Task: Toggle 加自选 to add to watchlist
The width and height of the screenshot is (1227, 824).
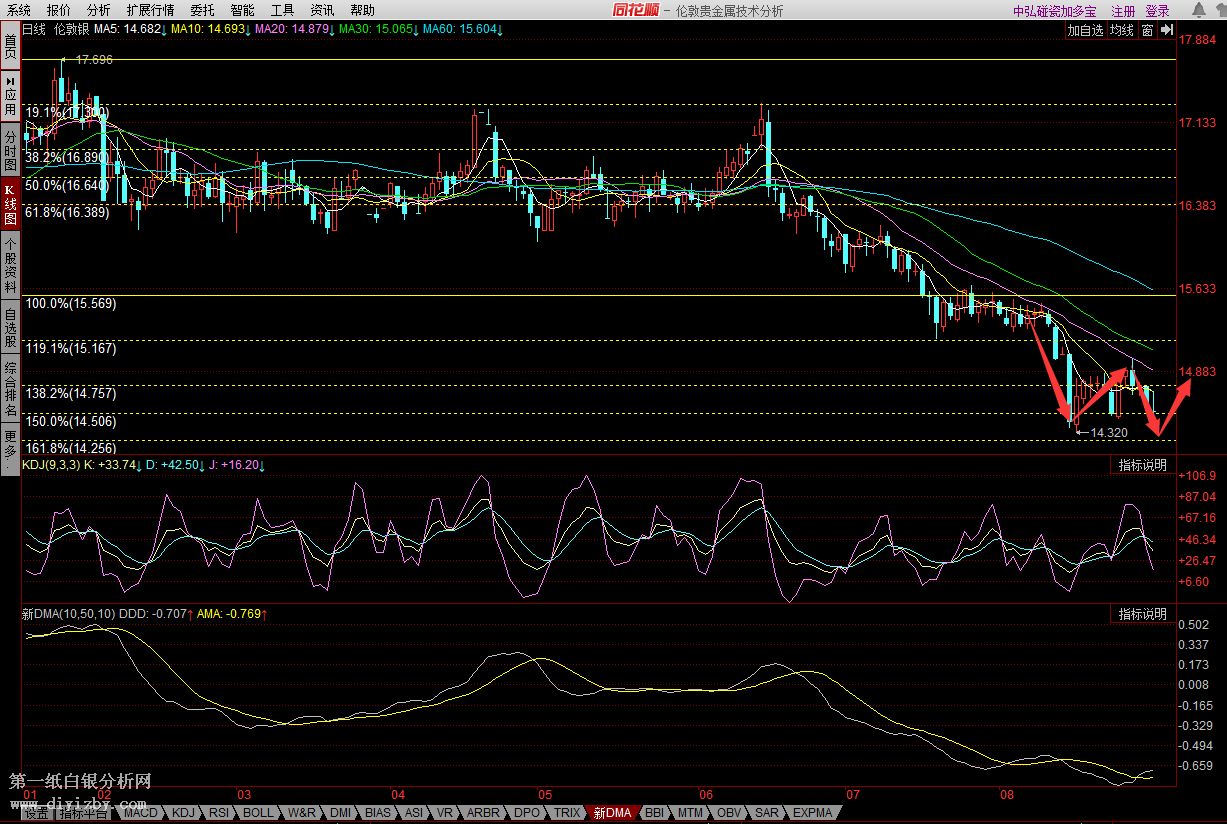Action: (1085, 30)
